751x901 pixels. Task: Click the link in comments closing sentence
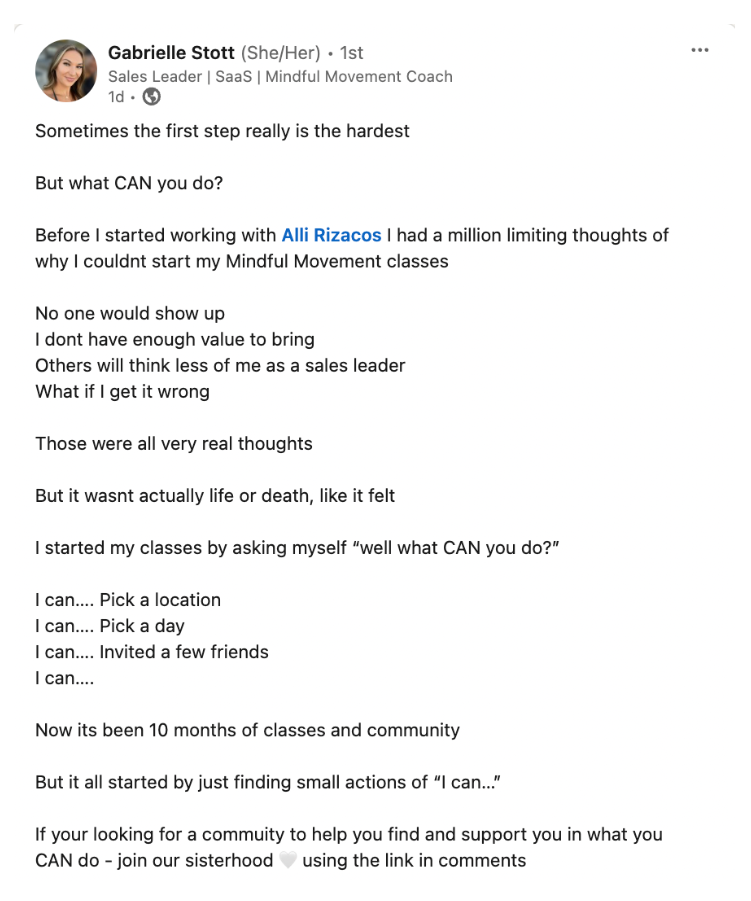coord(349,848)
